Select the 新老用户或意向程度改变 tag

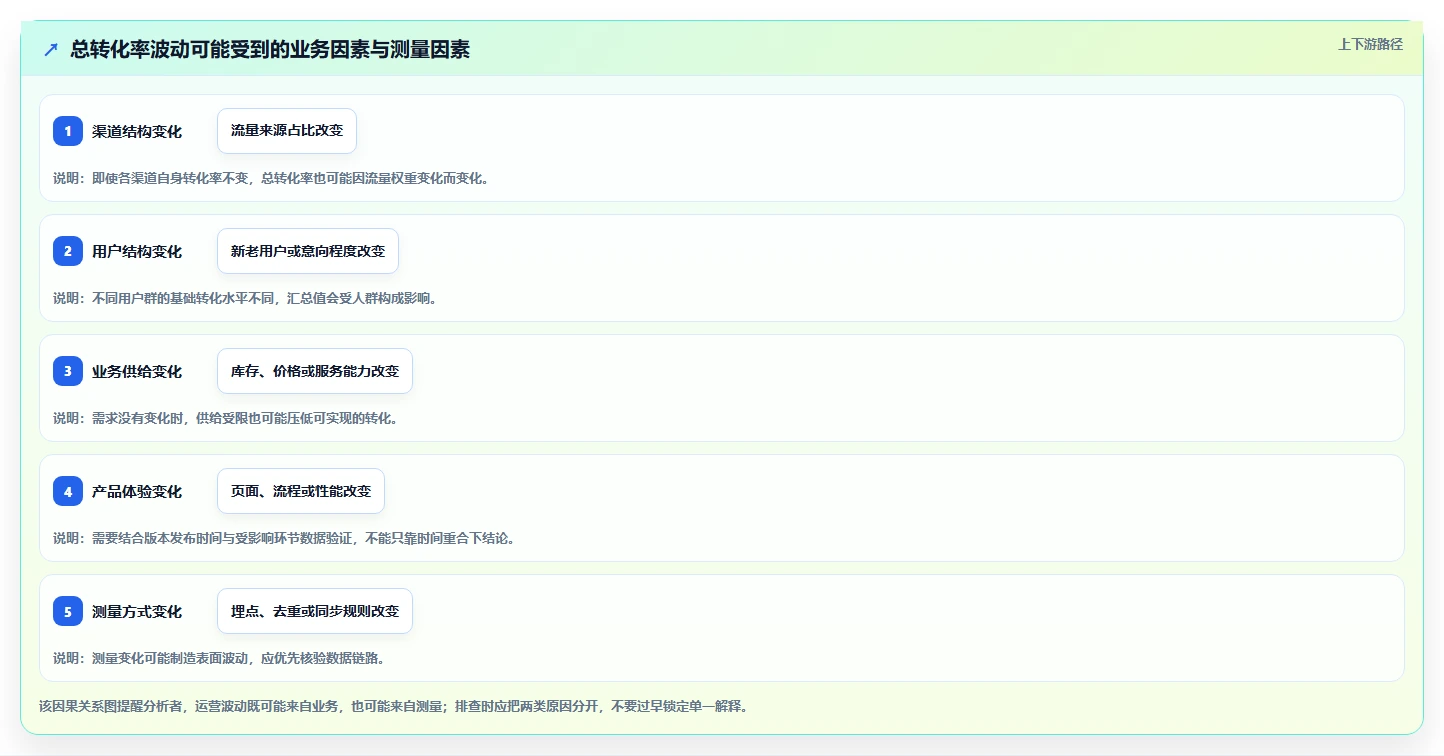pos(308,251)
